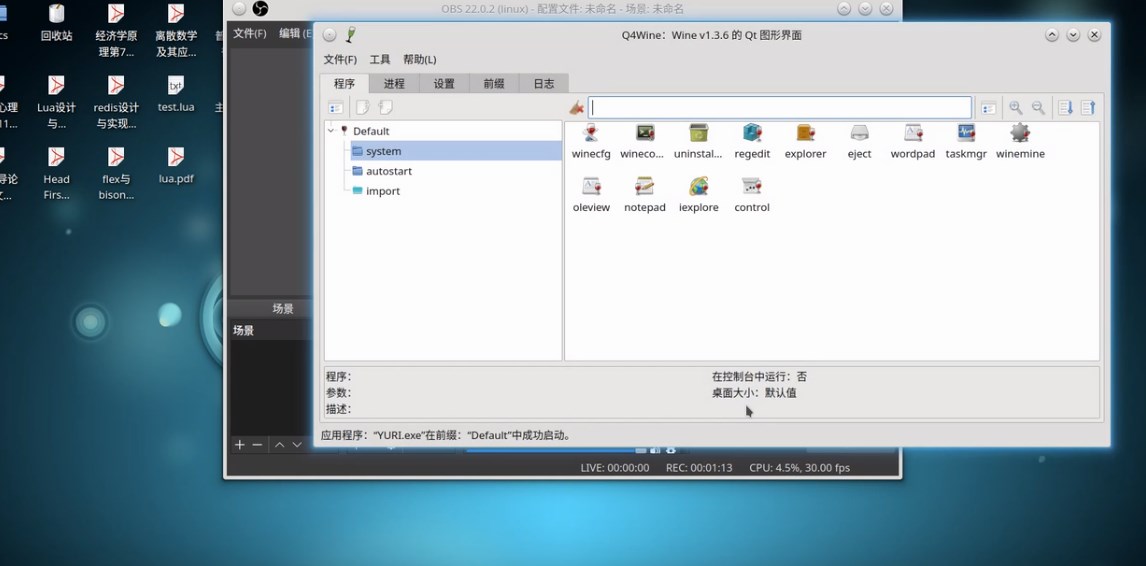Click the status message about YURI.exe
The image size is (1146, 566).
click(447, 435)
